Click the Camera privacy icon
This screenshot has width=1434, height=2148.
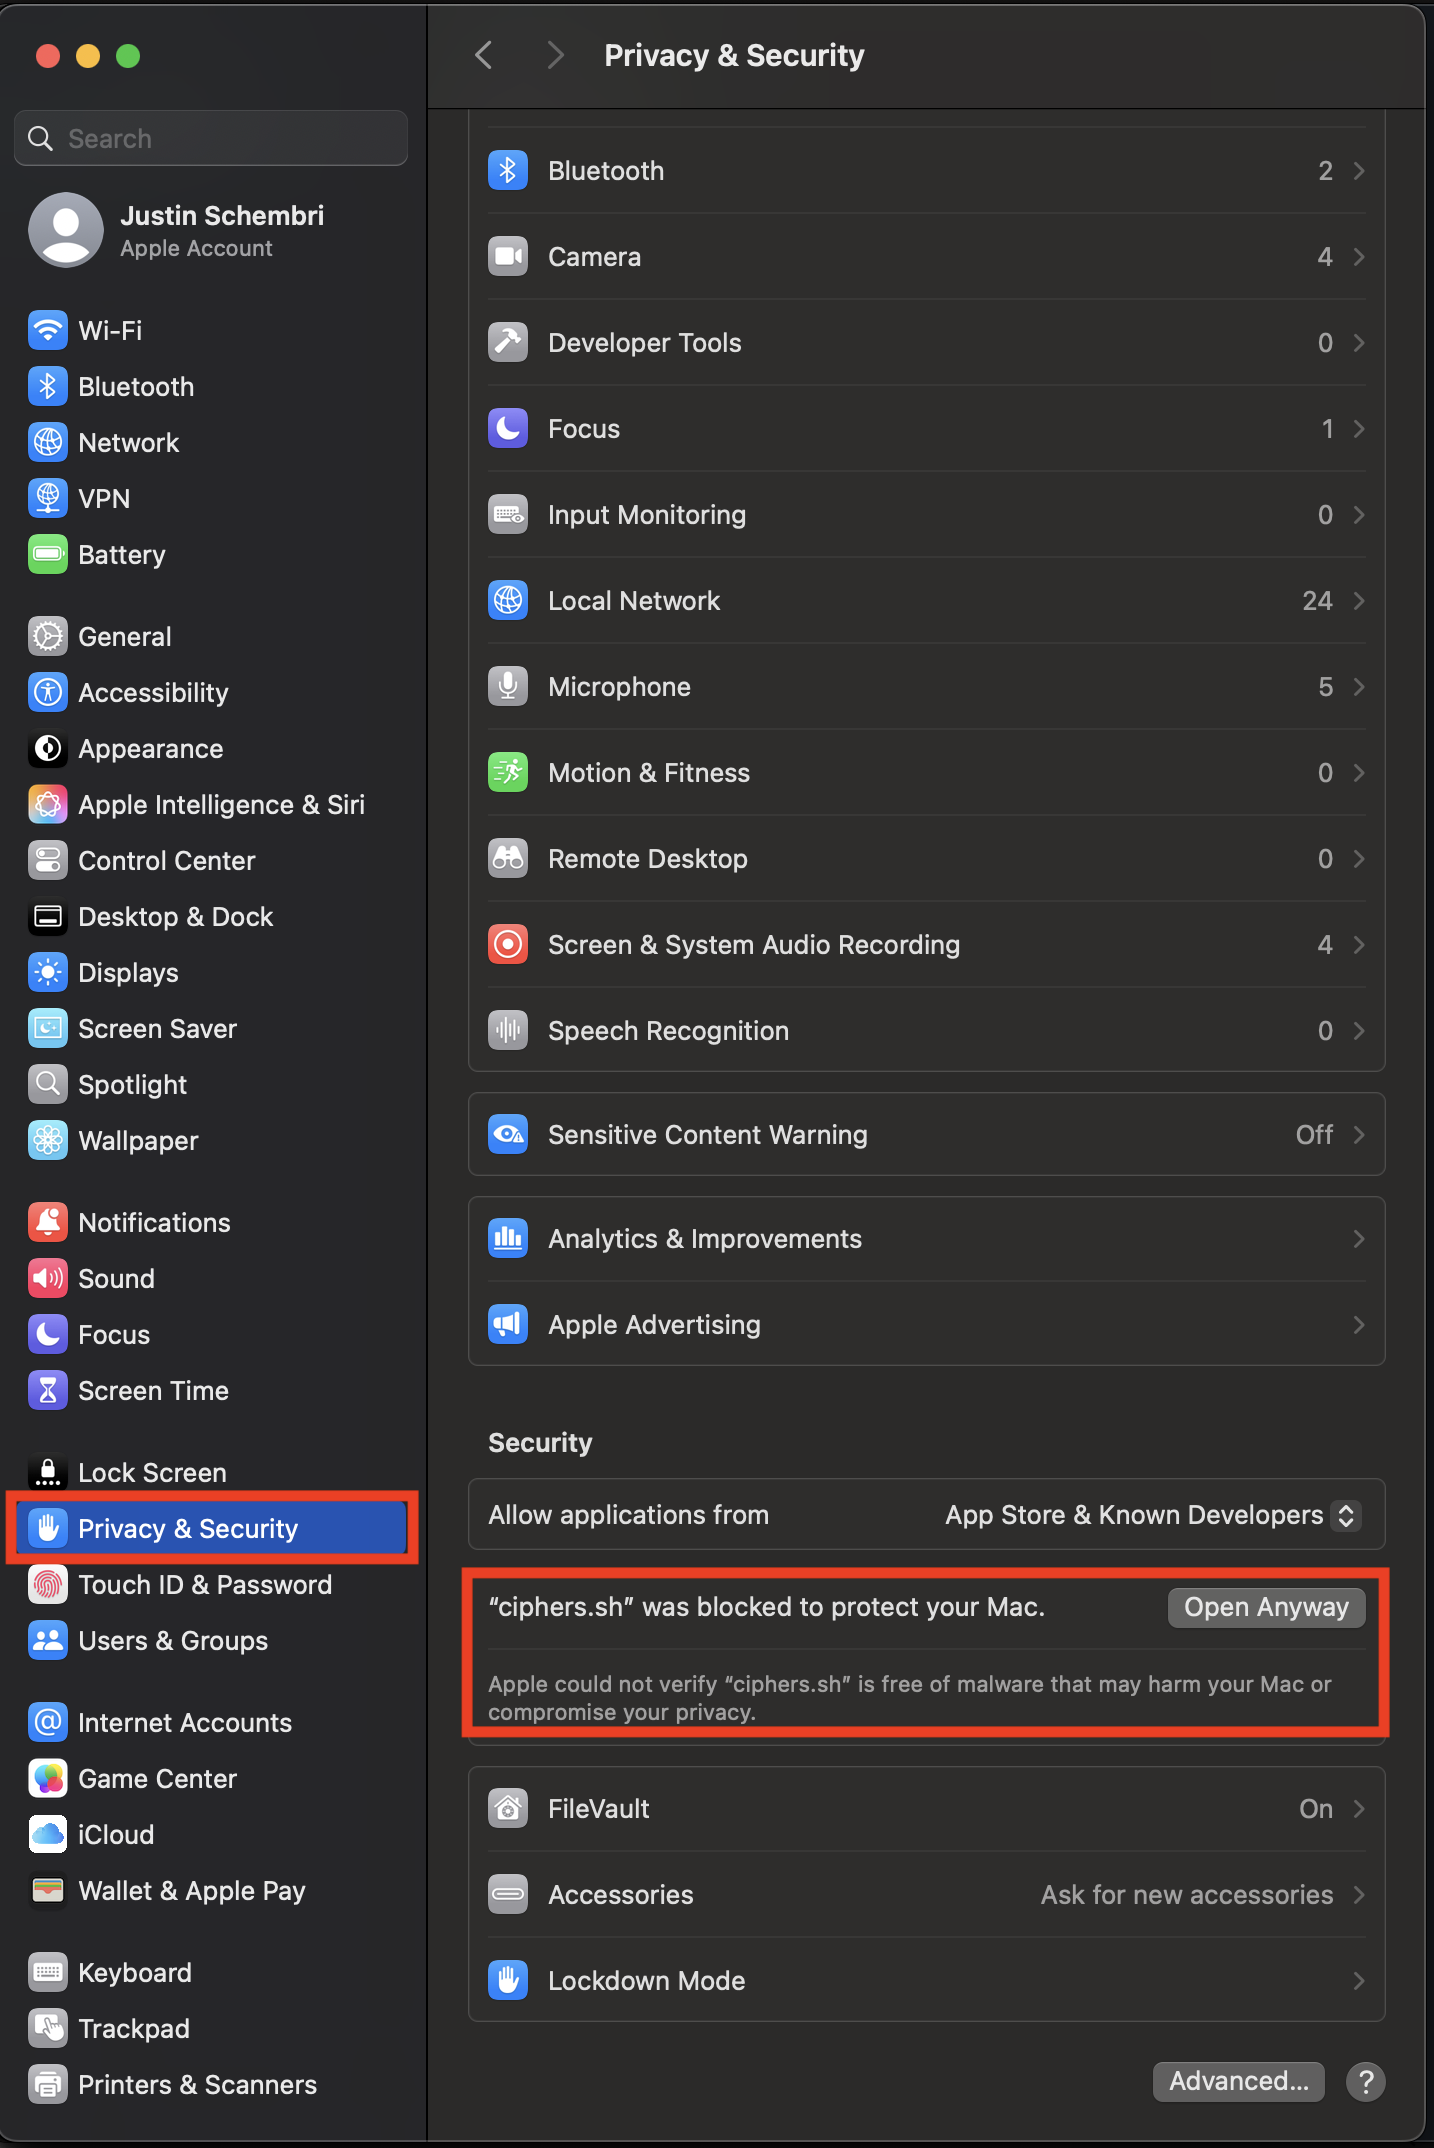point(508,257)
